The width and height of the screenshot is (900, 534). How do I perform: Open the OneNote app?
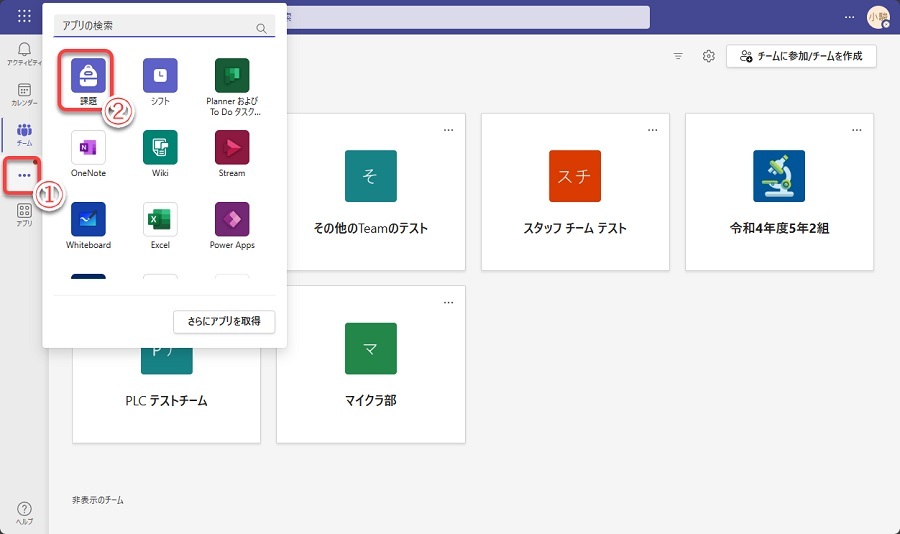[x=88, y=153]
